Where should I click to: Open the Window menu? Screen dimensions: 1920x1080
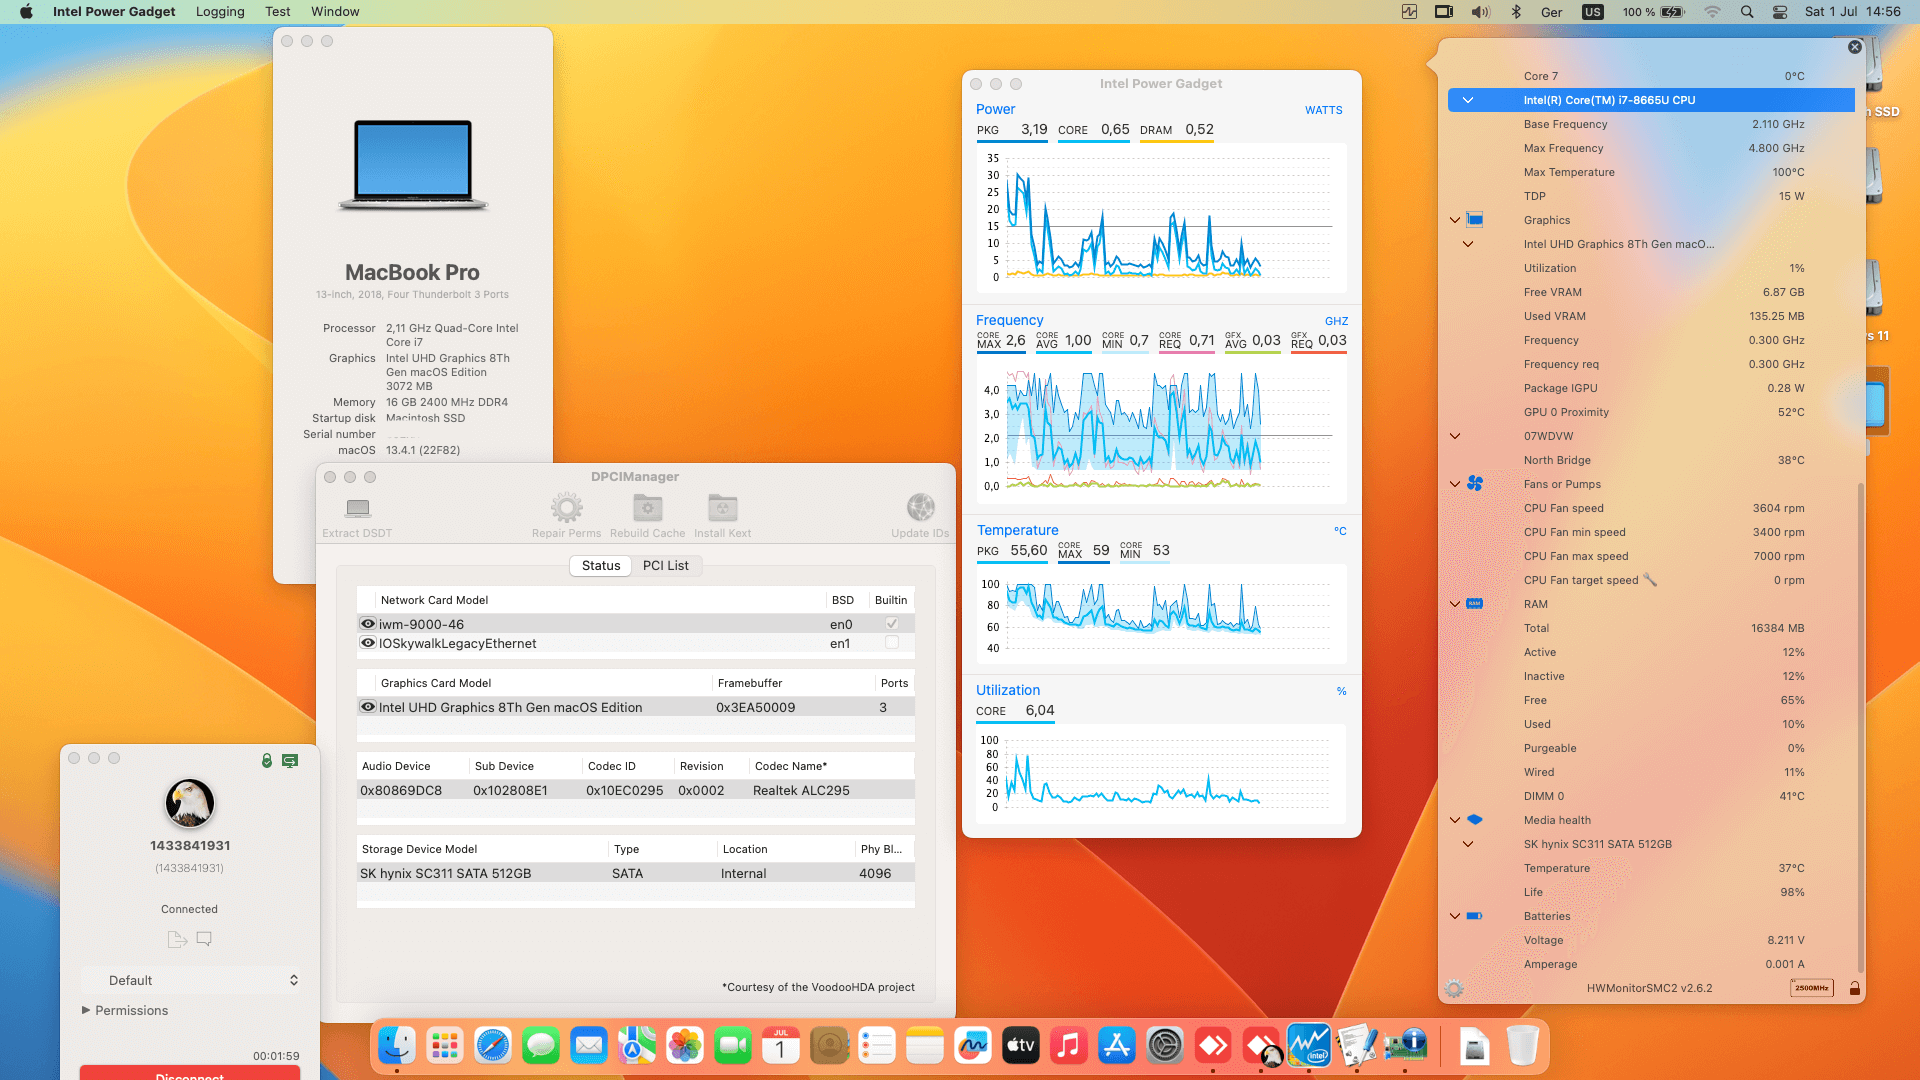pyautogui.click(x=335, y=12)
